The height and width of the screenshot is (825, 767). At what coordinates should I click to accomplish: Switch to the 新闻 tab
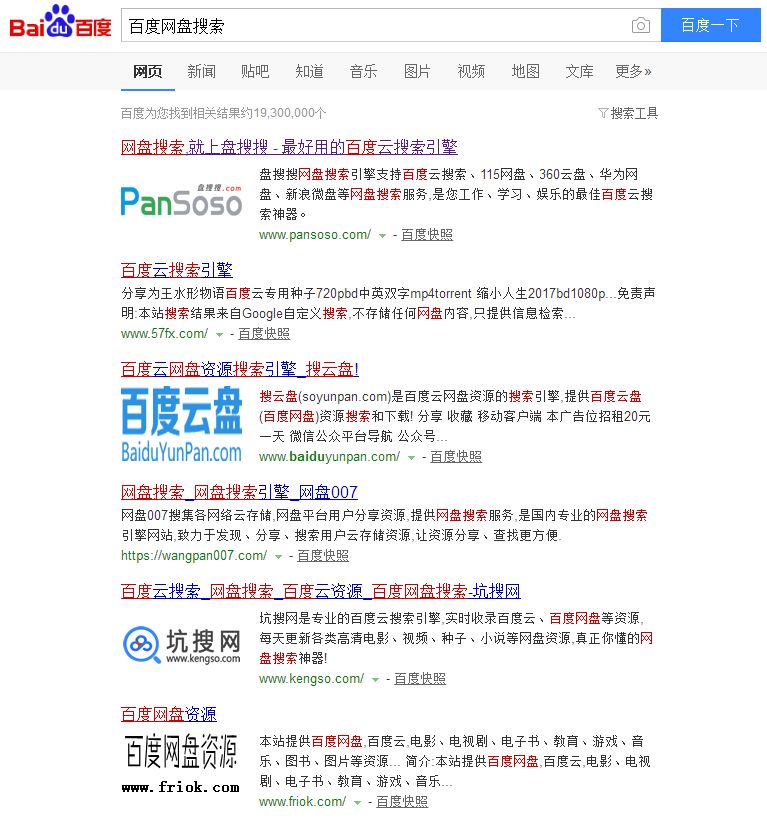click(x=201, y=71)
